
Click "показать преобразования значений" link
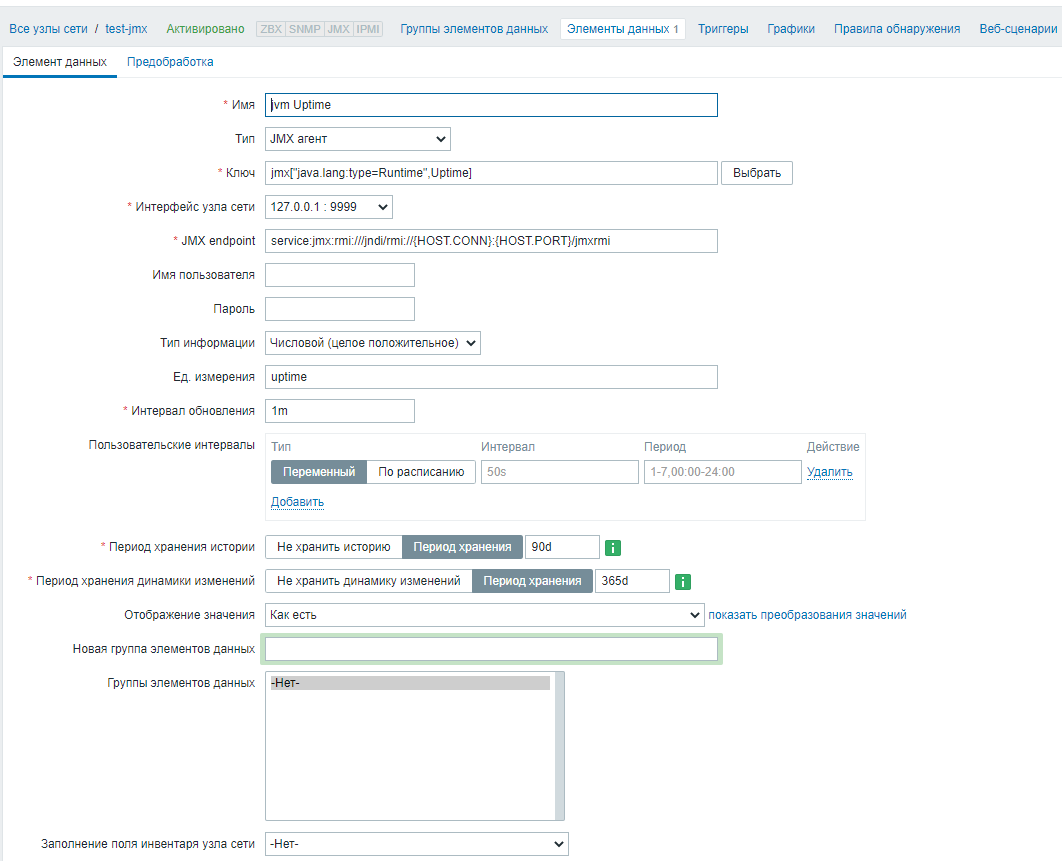coord(807,615)
